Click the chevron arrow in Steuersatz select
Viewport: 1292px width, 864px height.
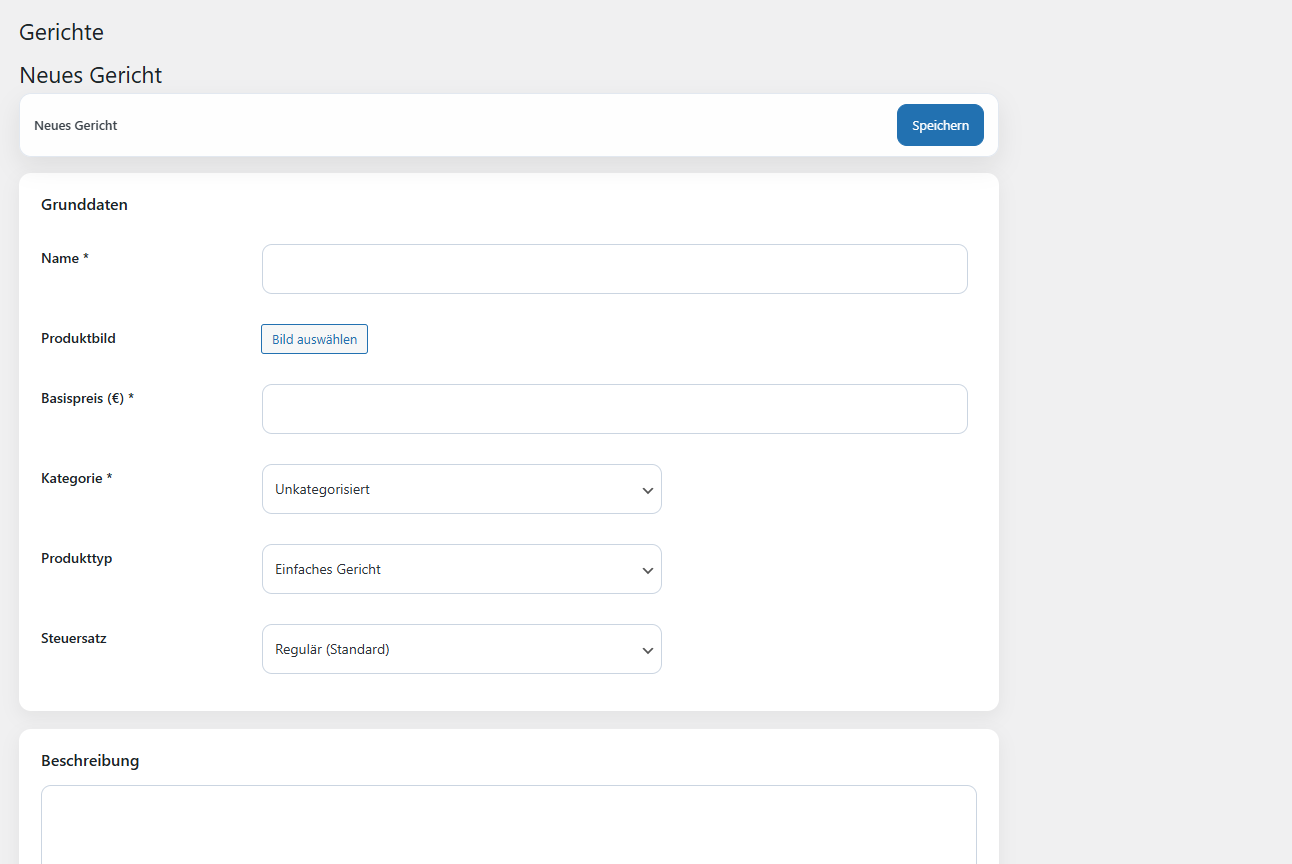click(647, 650)
